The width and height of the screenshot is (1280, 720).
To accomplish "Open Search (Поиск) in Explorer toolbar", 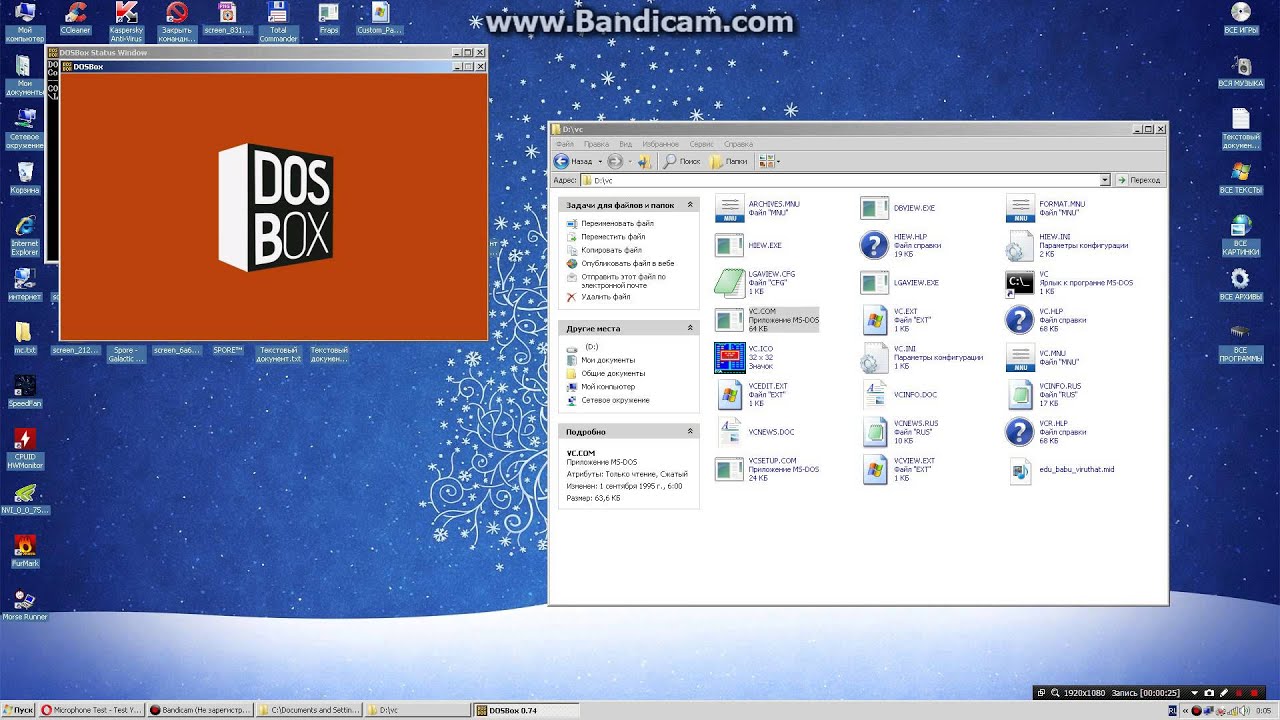I will [681, 161].
